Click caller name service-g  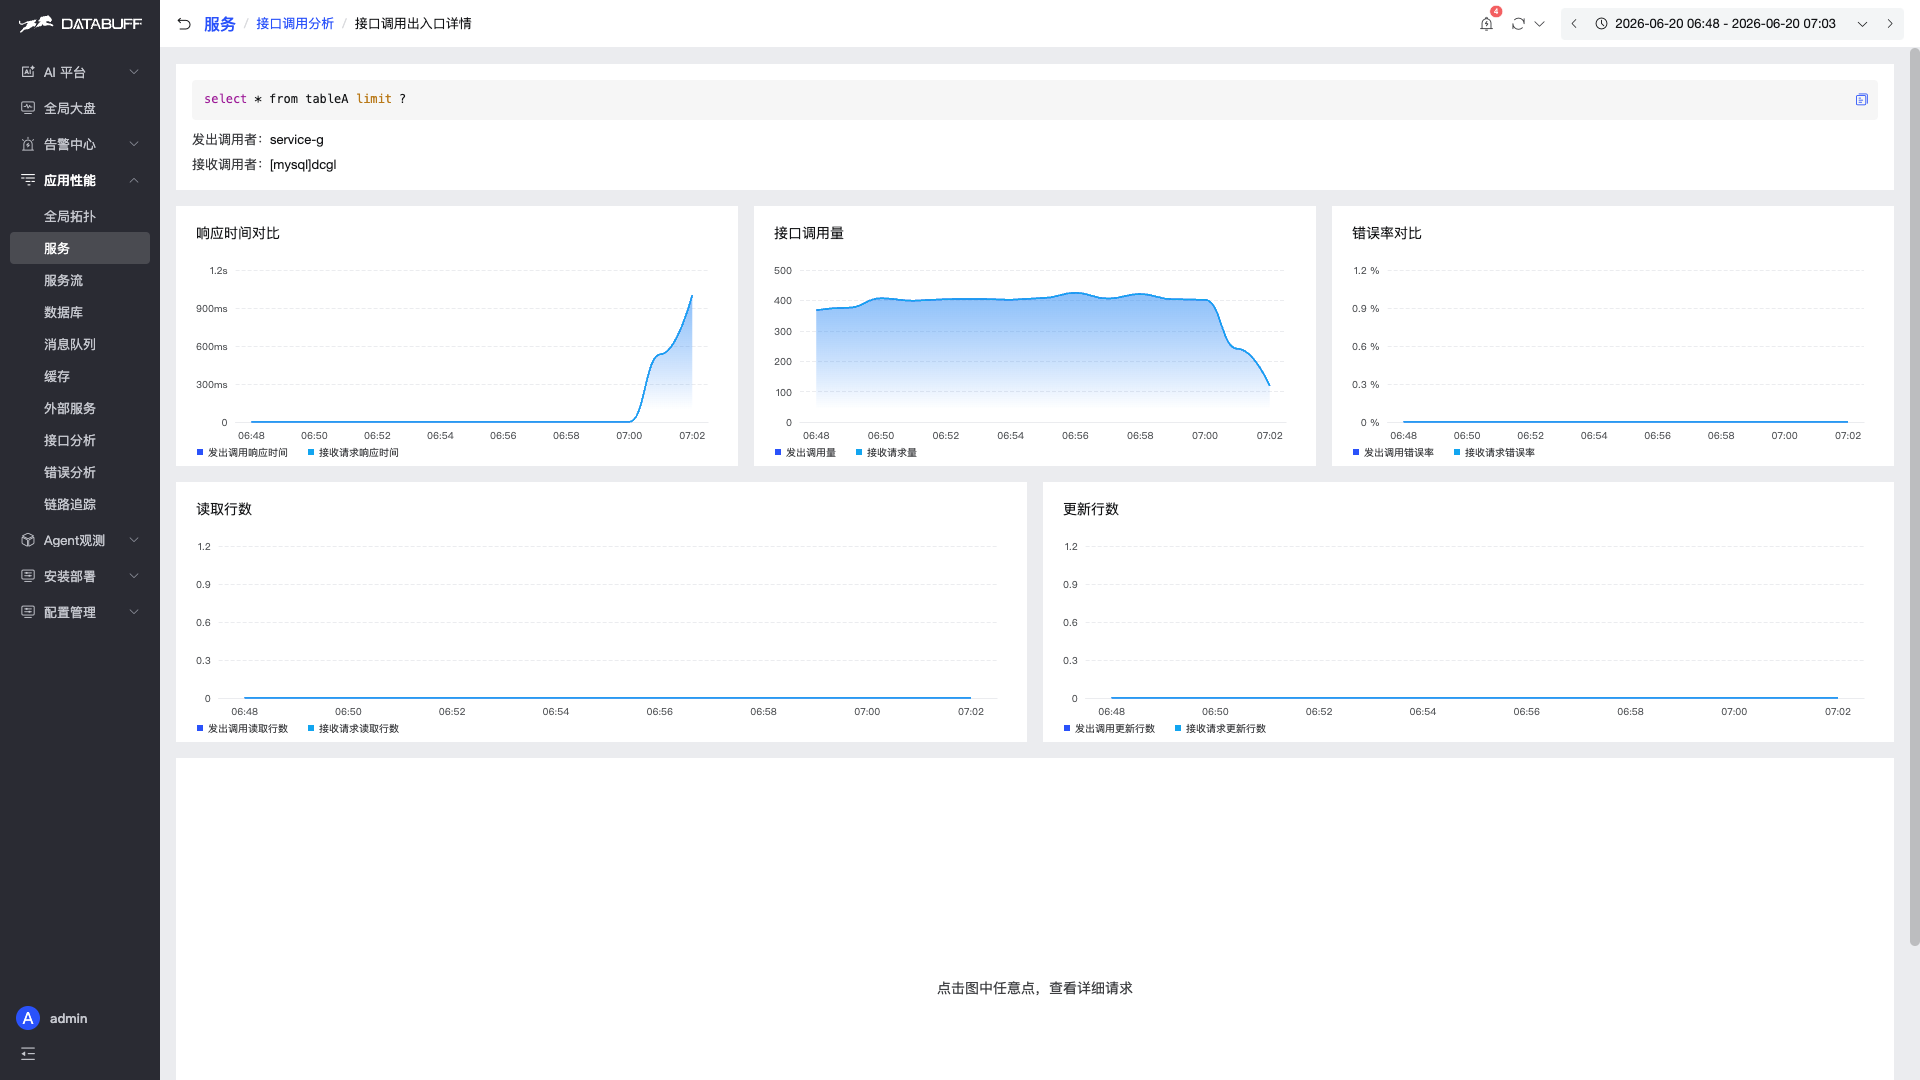[296, 140]
